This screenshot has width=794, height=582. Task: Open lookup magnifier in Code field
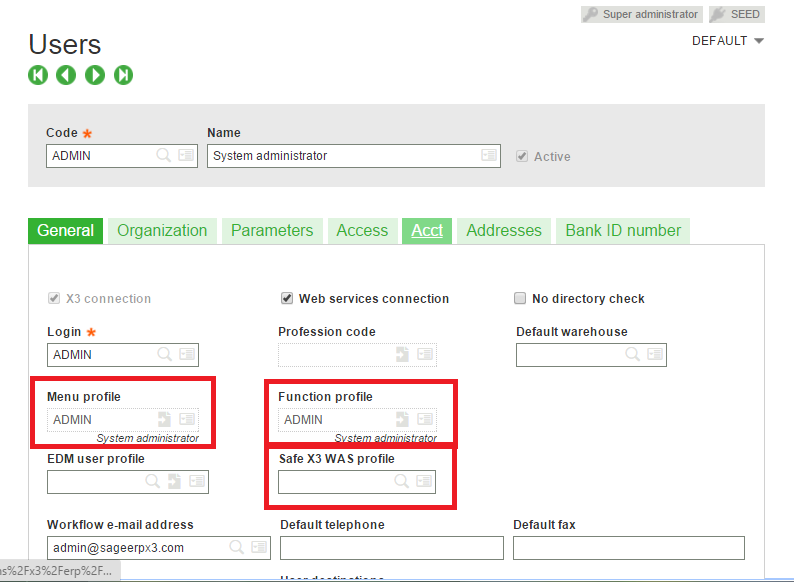[x=164, y=155]
